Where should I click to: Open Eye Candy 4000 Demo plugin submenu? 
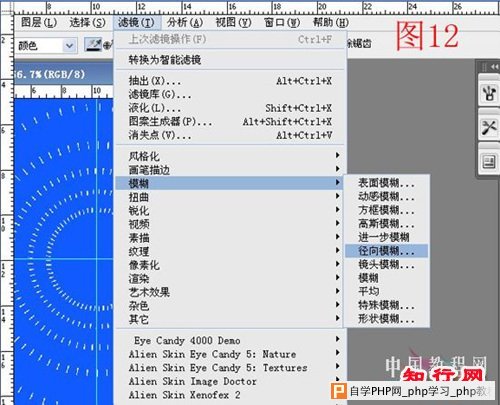230,340
